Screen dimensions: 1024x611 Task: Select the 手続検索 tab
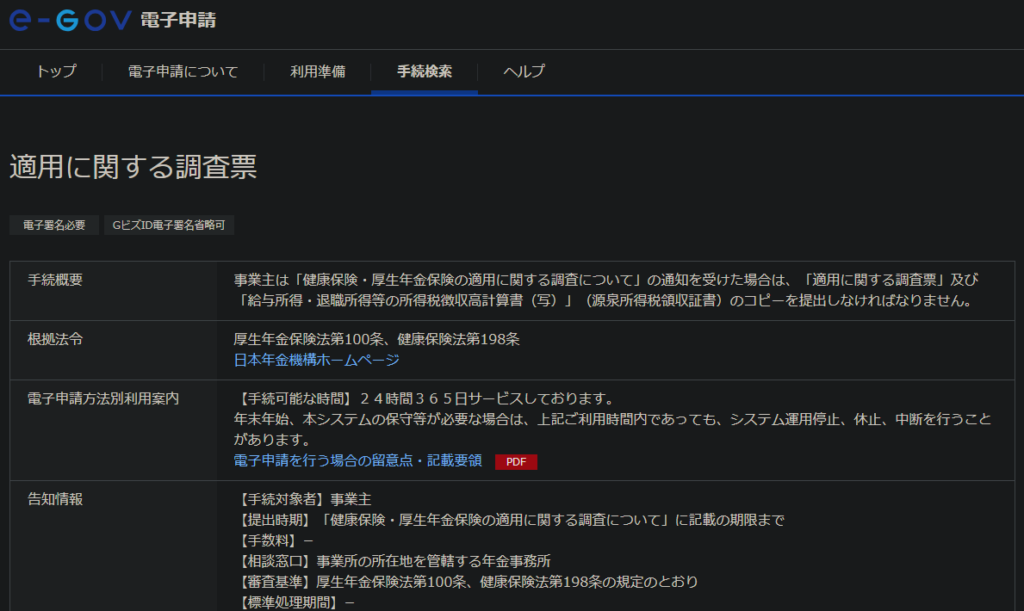coord(424,72)
